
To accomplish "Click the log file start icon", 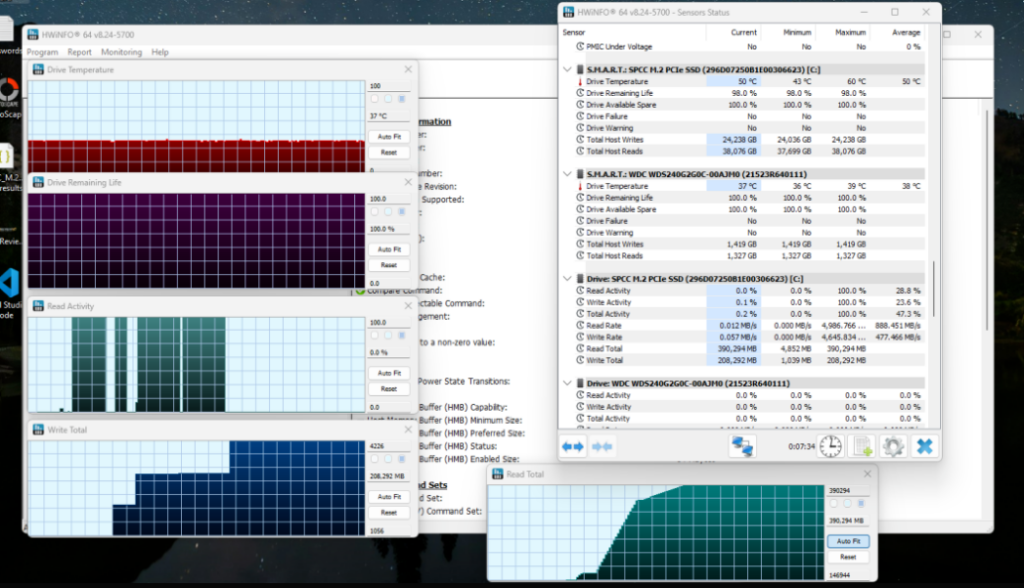I will pos(861,447).
